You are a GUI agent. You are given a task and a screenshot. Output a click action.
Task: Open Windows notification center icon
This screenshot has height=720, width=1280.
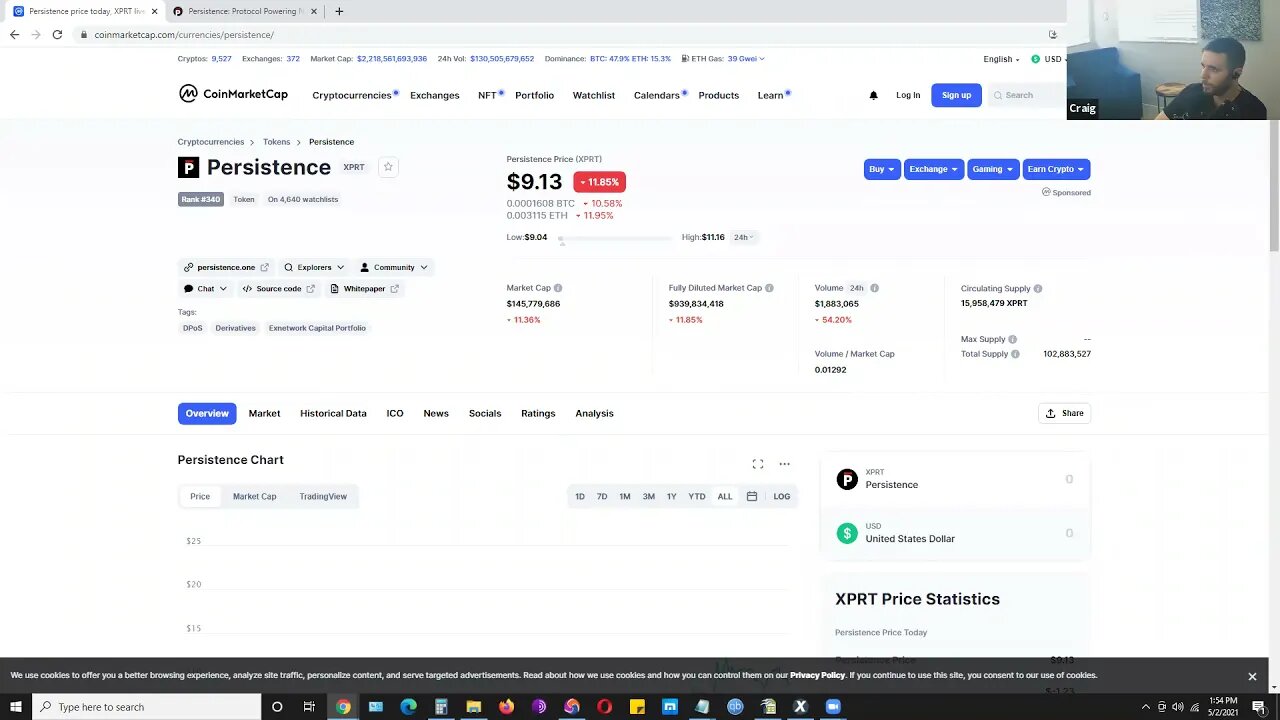click(1259, 707)
